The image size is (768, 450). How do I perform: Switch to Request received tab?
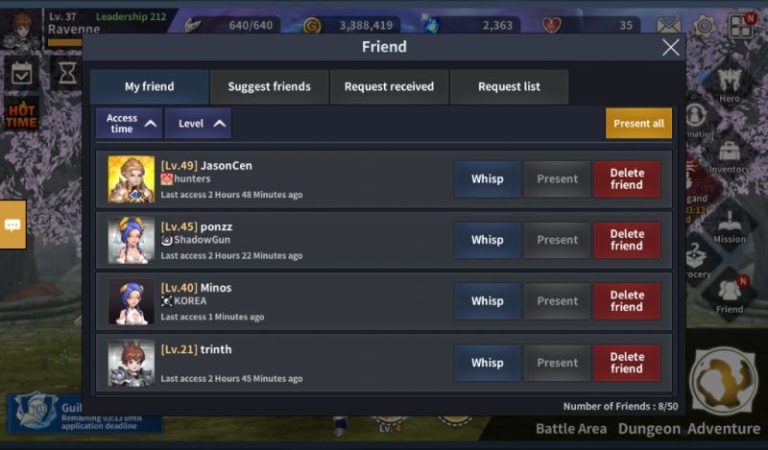tap(389, 87)
